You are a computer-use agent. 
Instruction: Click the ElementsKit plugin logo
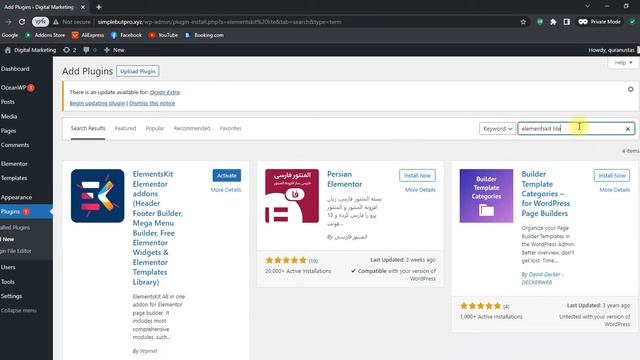pyautogui.click(x=98, y=196)
